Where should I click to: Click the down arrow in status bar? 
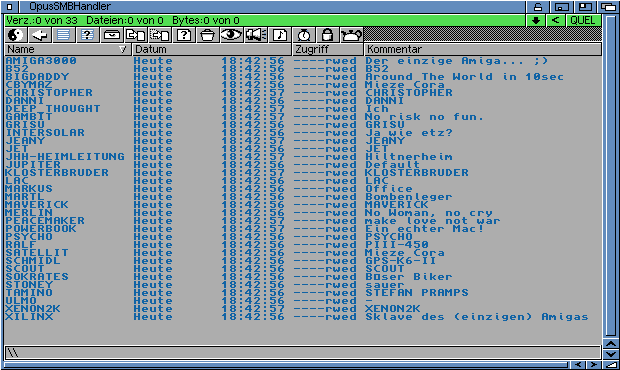(x=536, y=21)
